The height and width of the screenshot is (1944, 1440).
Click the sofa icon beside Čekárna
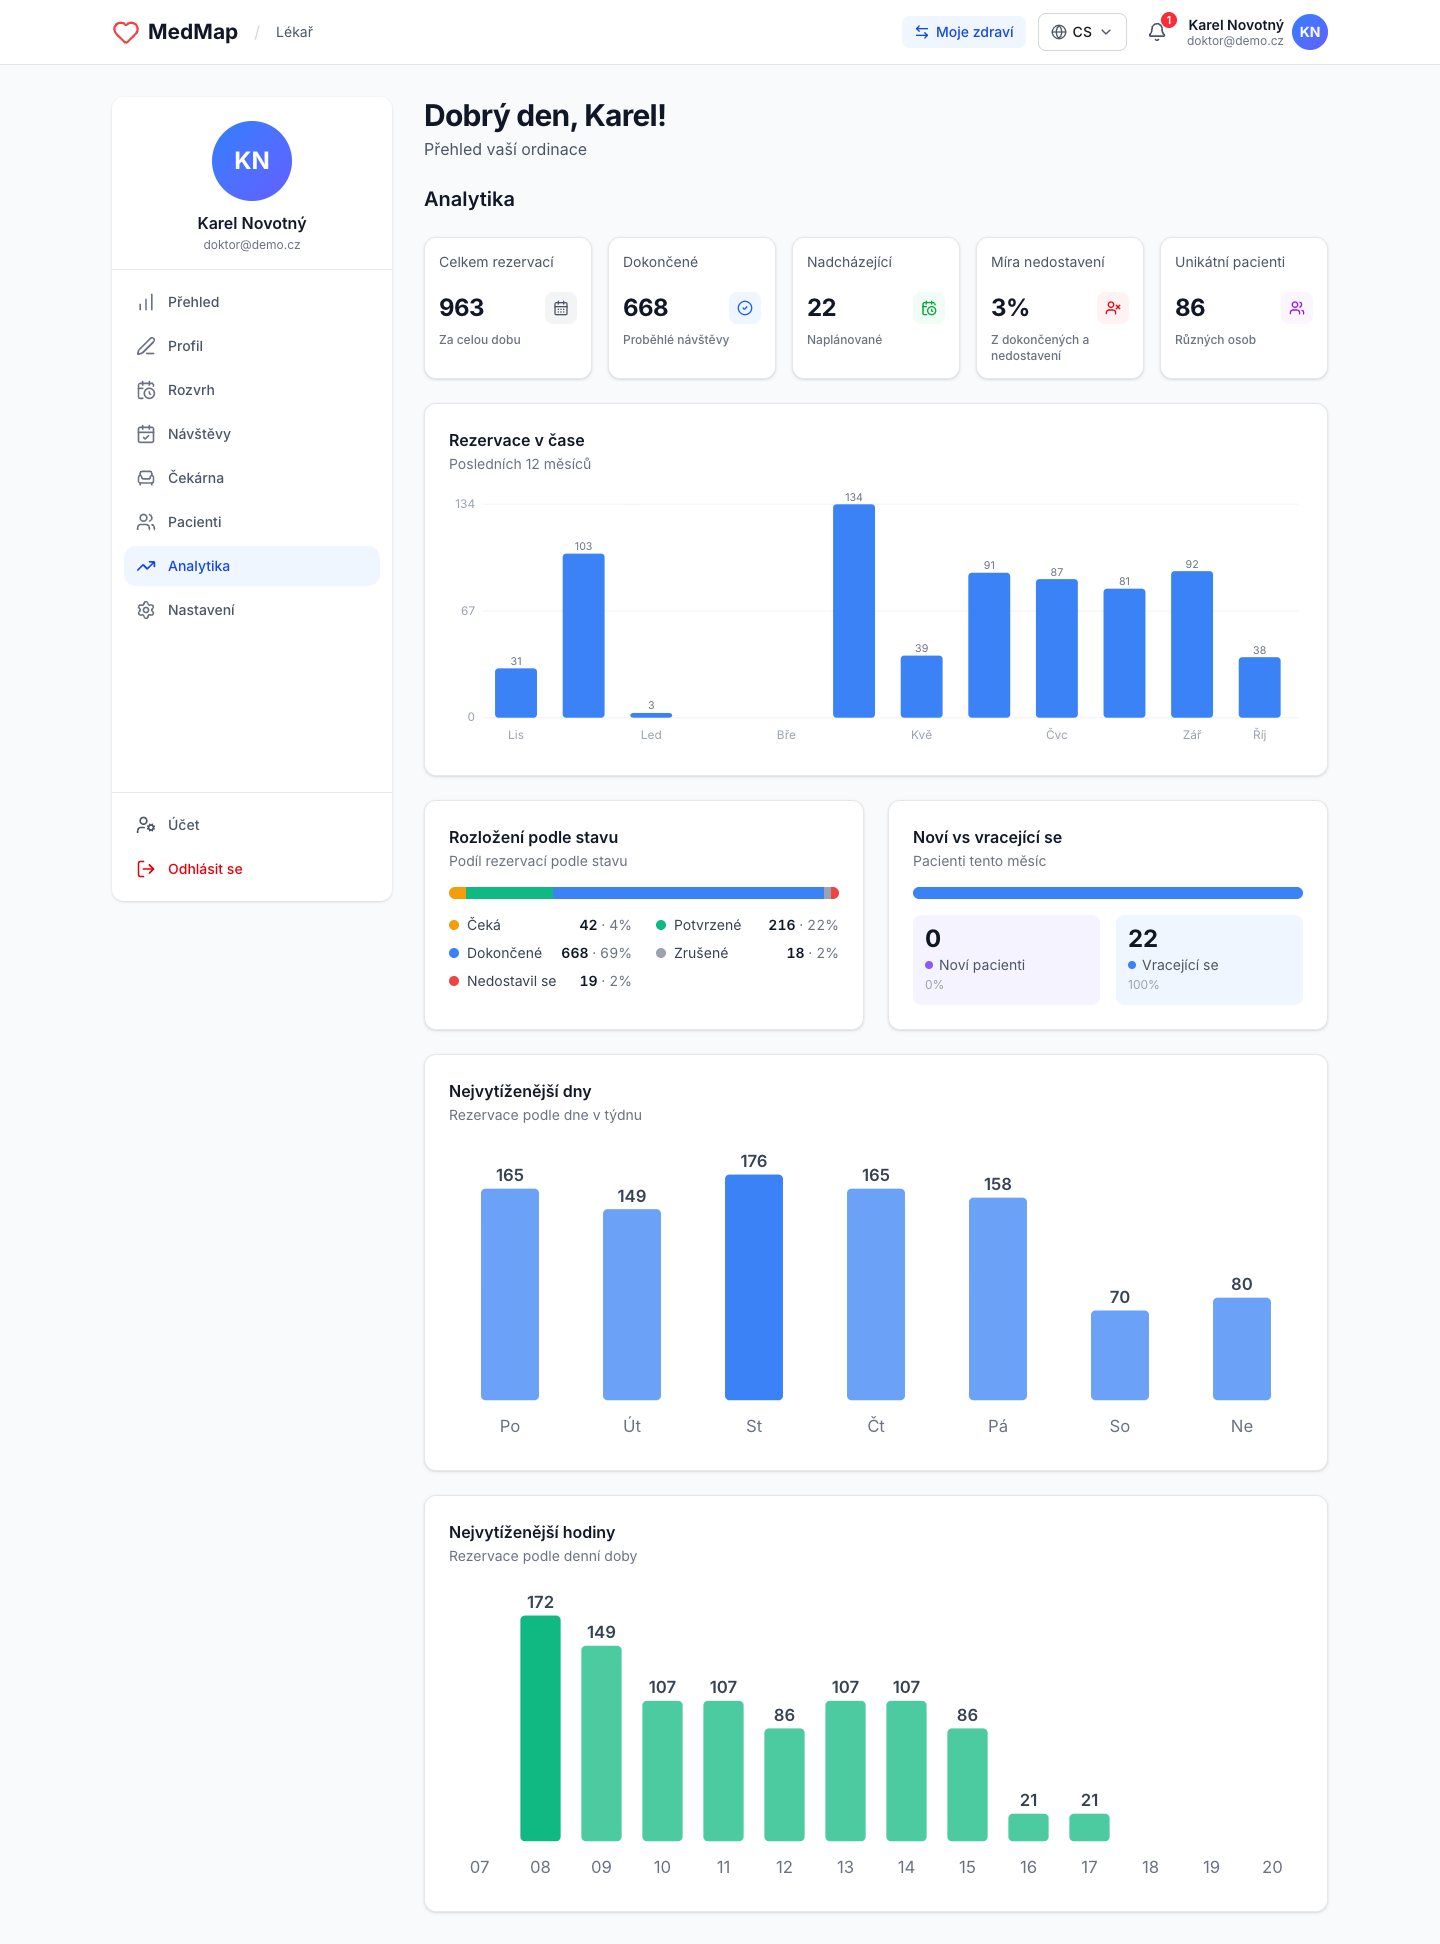[146, 478]
